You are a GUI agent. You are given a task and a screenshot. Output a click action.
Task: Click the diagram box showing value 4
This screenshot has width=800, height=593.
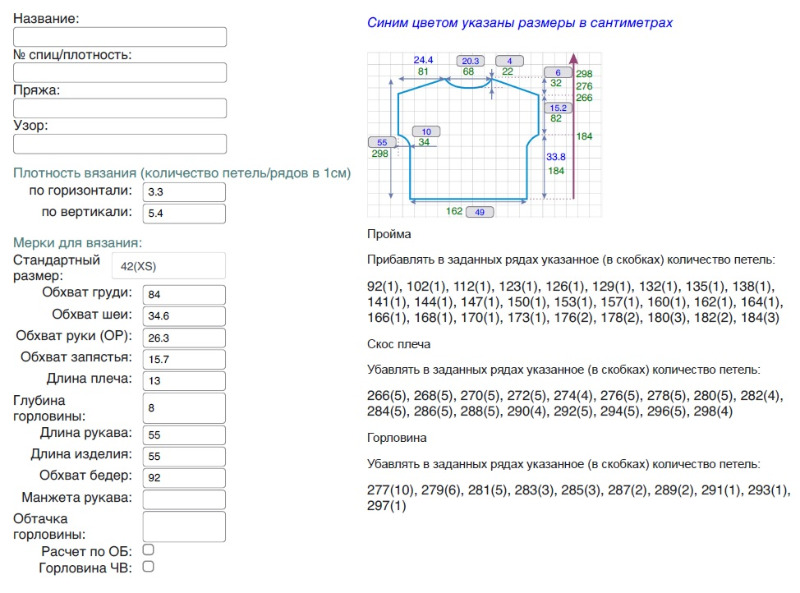click(x=510, y=61)
